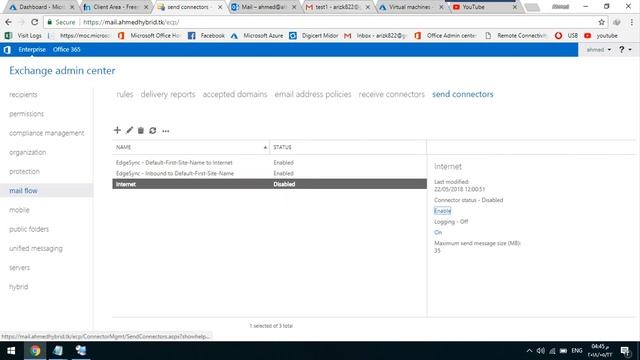Open the action center notifications icon
Image resolution: width=640 pixels, height=360 pixels.
point(625,351)
